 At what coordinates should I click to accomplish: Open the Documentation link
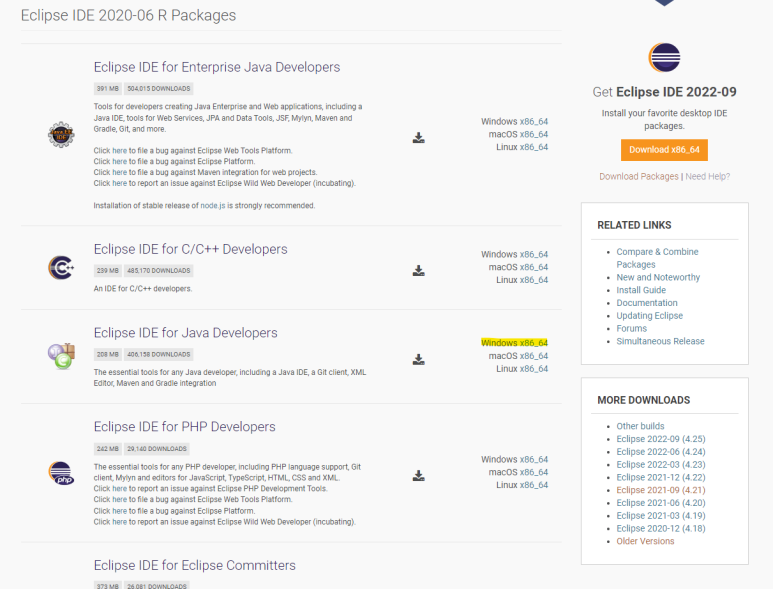(647, 303)
